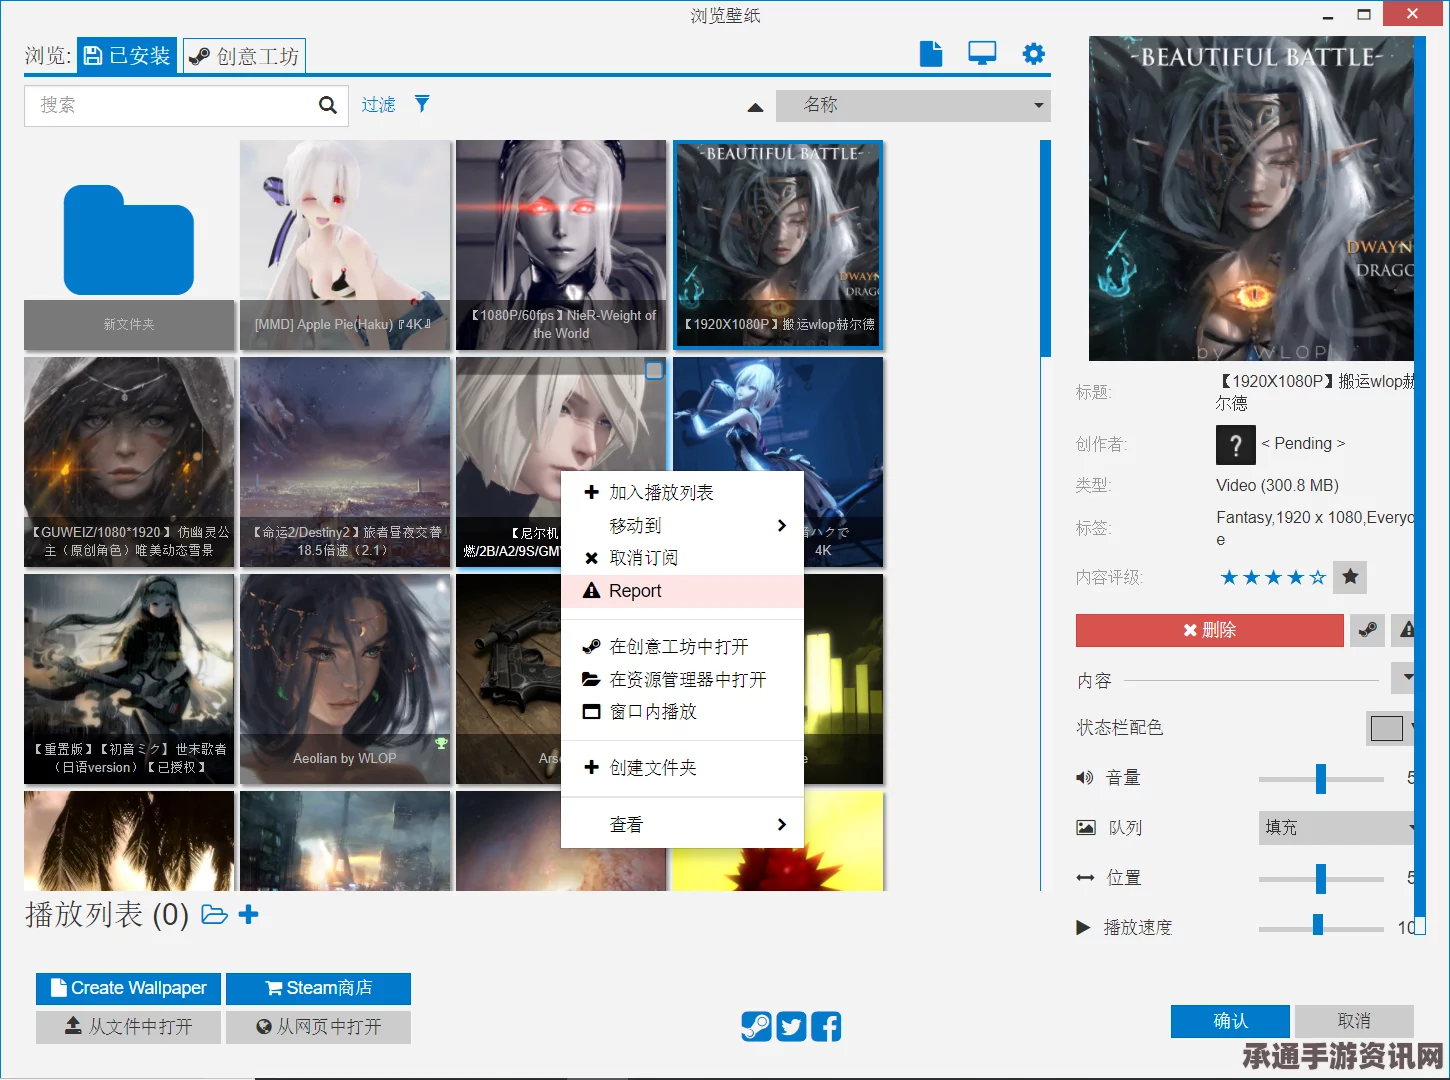Open the blue settings gear icon

pos(1033,54)
